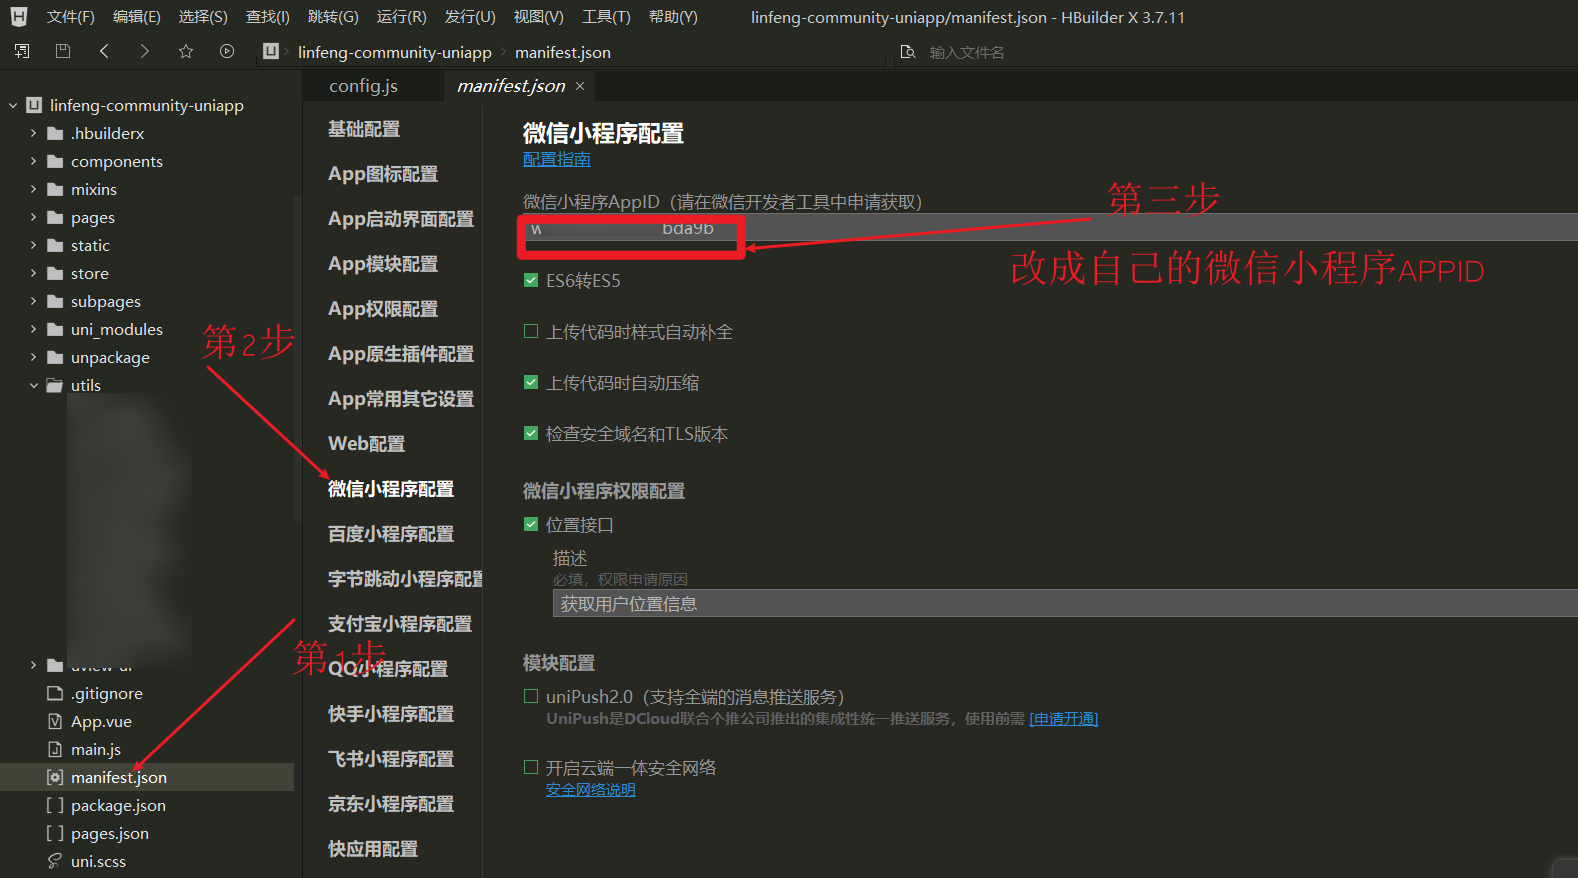Select 基础配置 in manifest sidebar
The width and height of the screenshot is (1578, 878).
(364, 129)
